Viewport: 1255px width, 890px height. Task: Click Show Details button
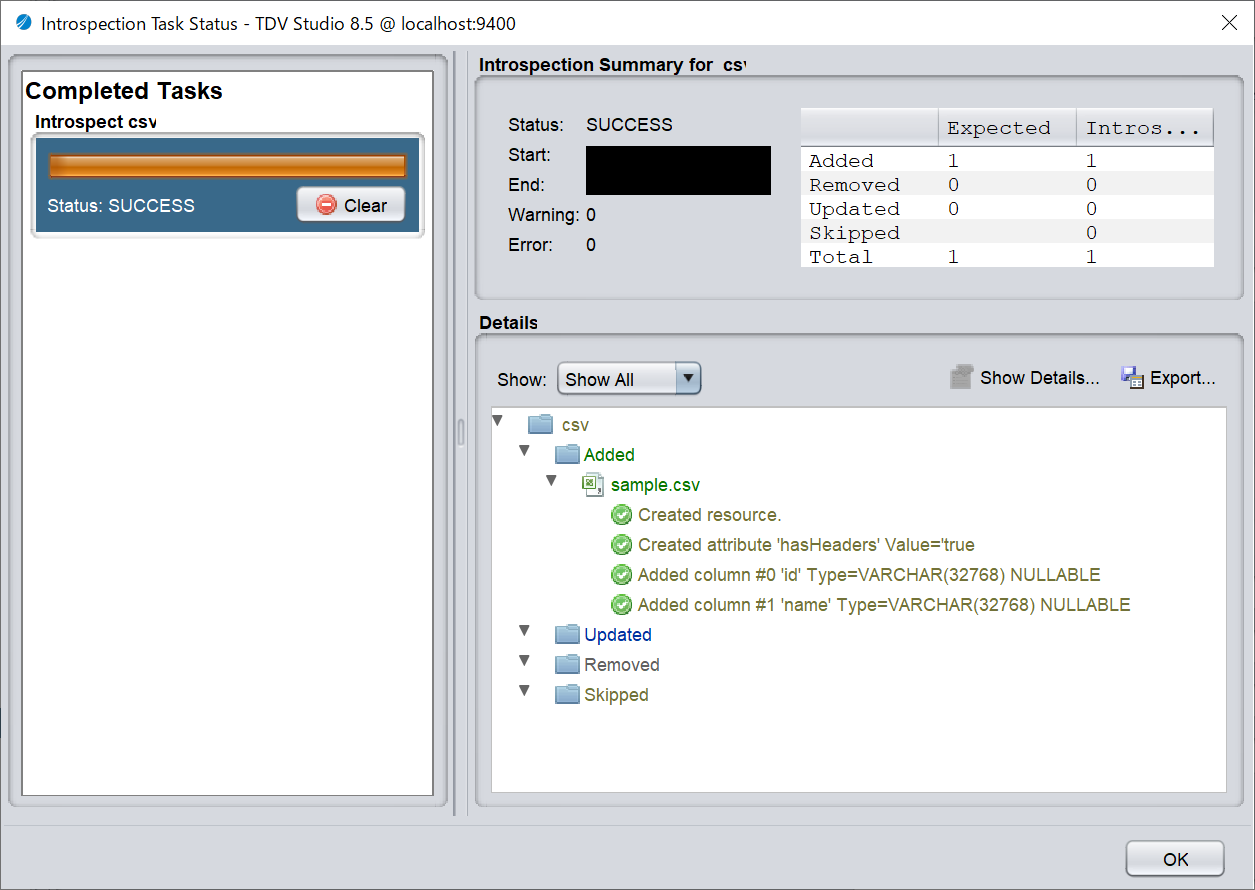coord(1025,378)
